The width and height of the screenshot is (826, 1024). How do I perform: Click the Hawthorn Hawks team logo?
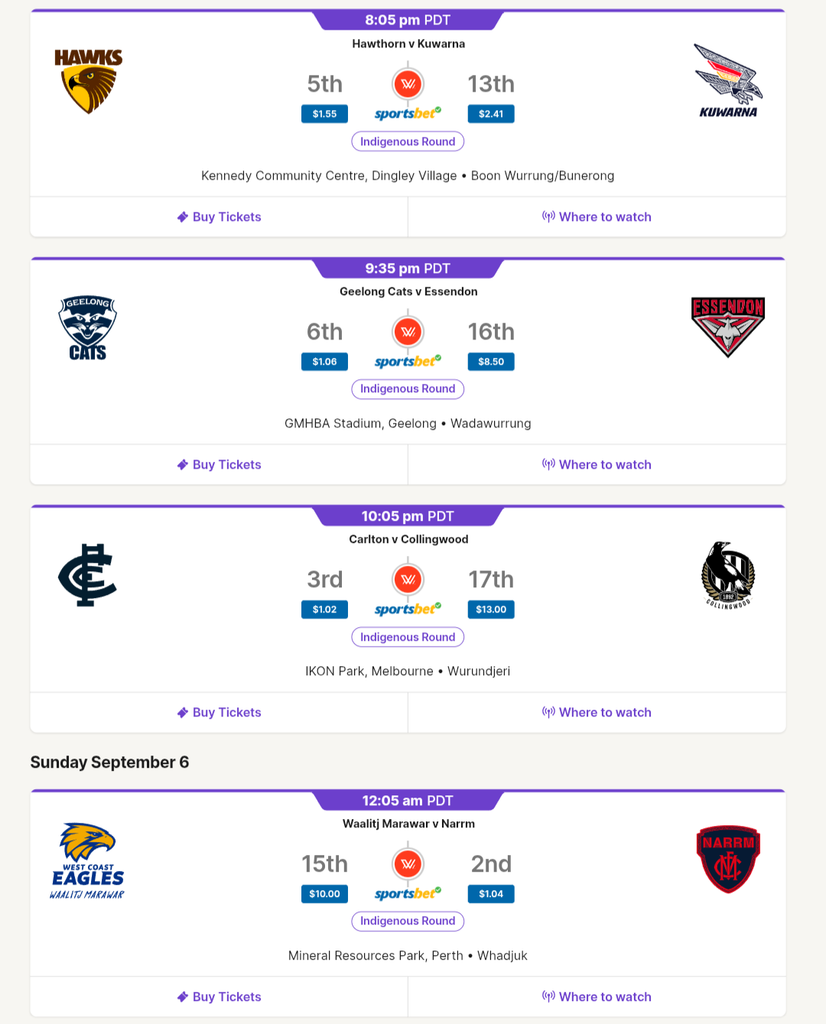(x=88, y=81)
